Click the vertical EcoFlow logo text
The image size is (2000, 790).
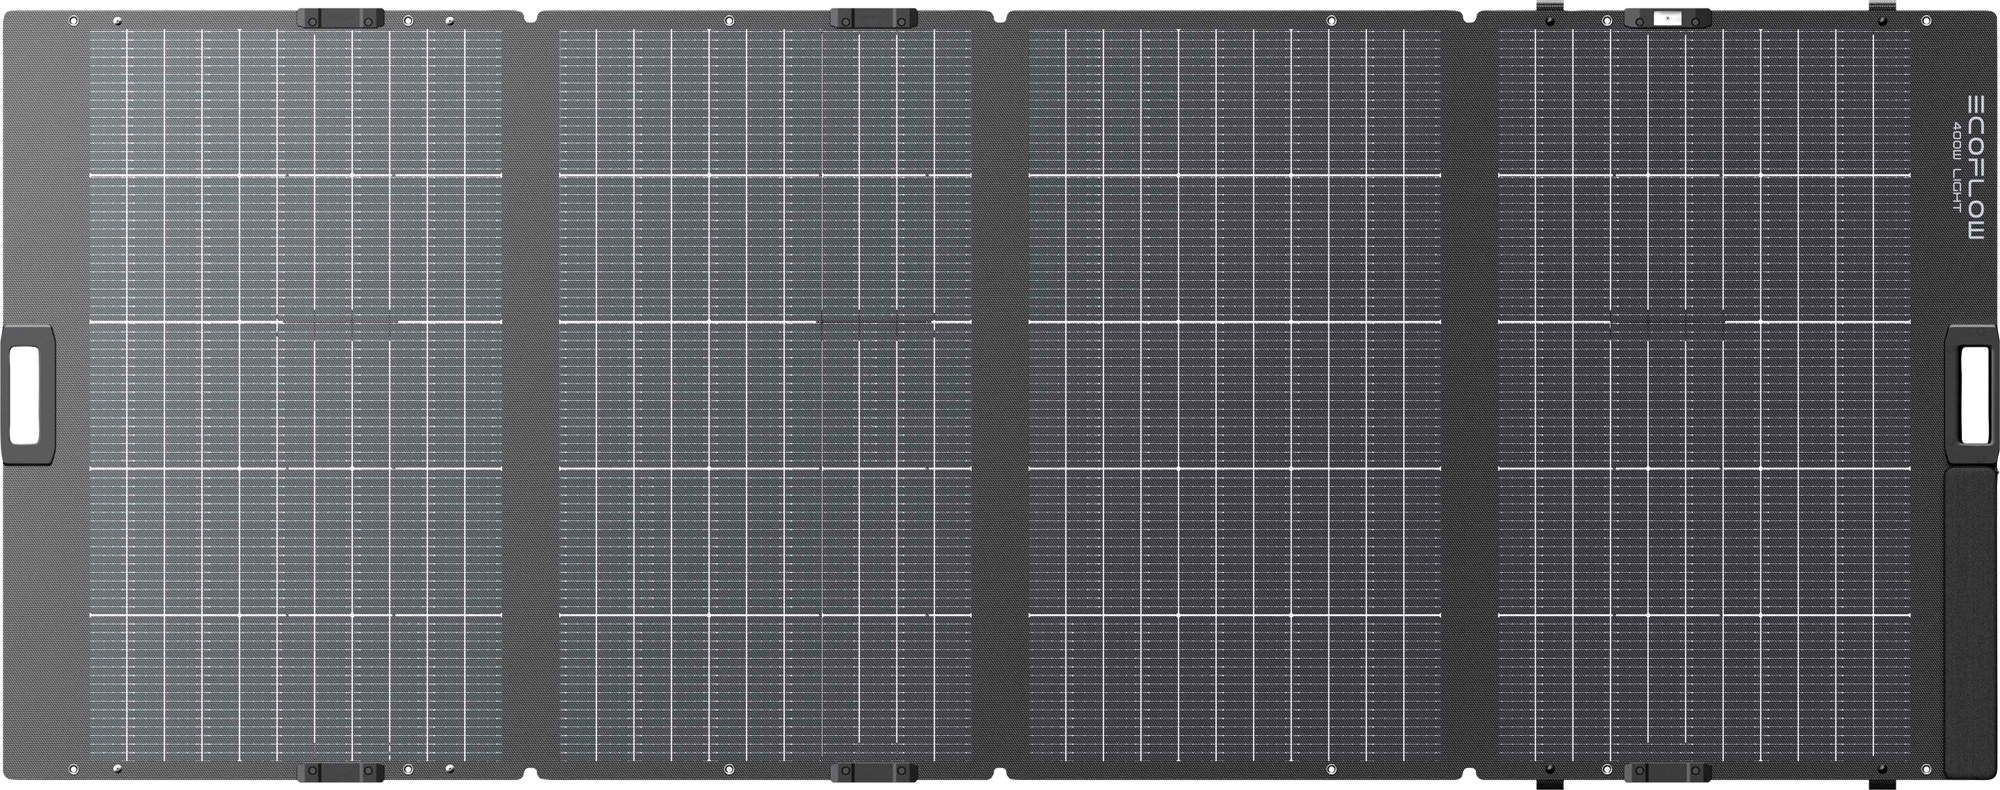coord(1976,167)
